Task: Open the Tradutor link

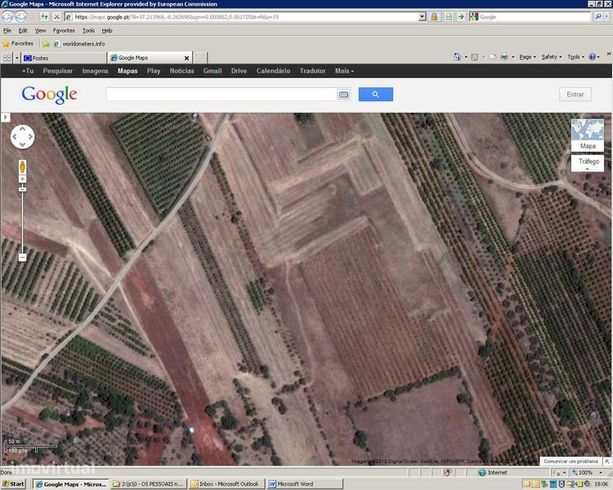Action: coord(312,71)
